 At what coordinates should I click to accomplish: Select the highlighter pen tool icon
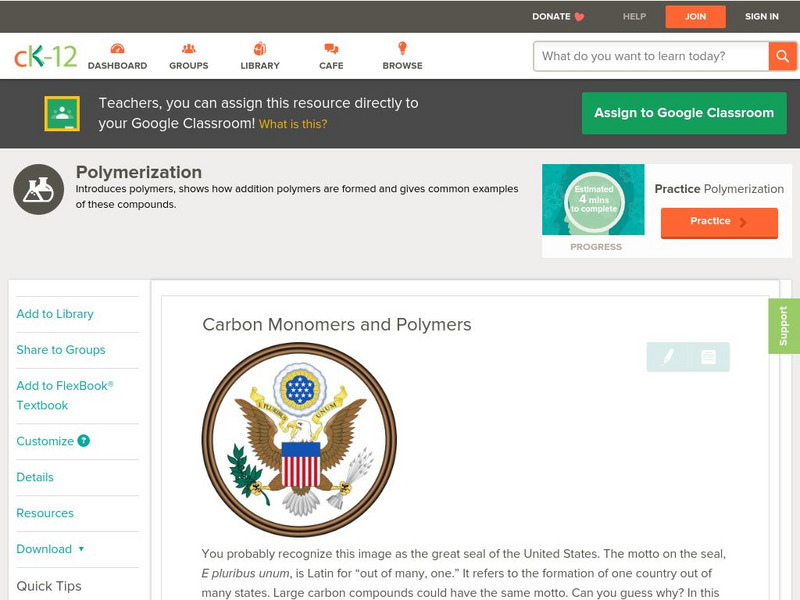point(668,357)
